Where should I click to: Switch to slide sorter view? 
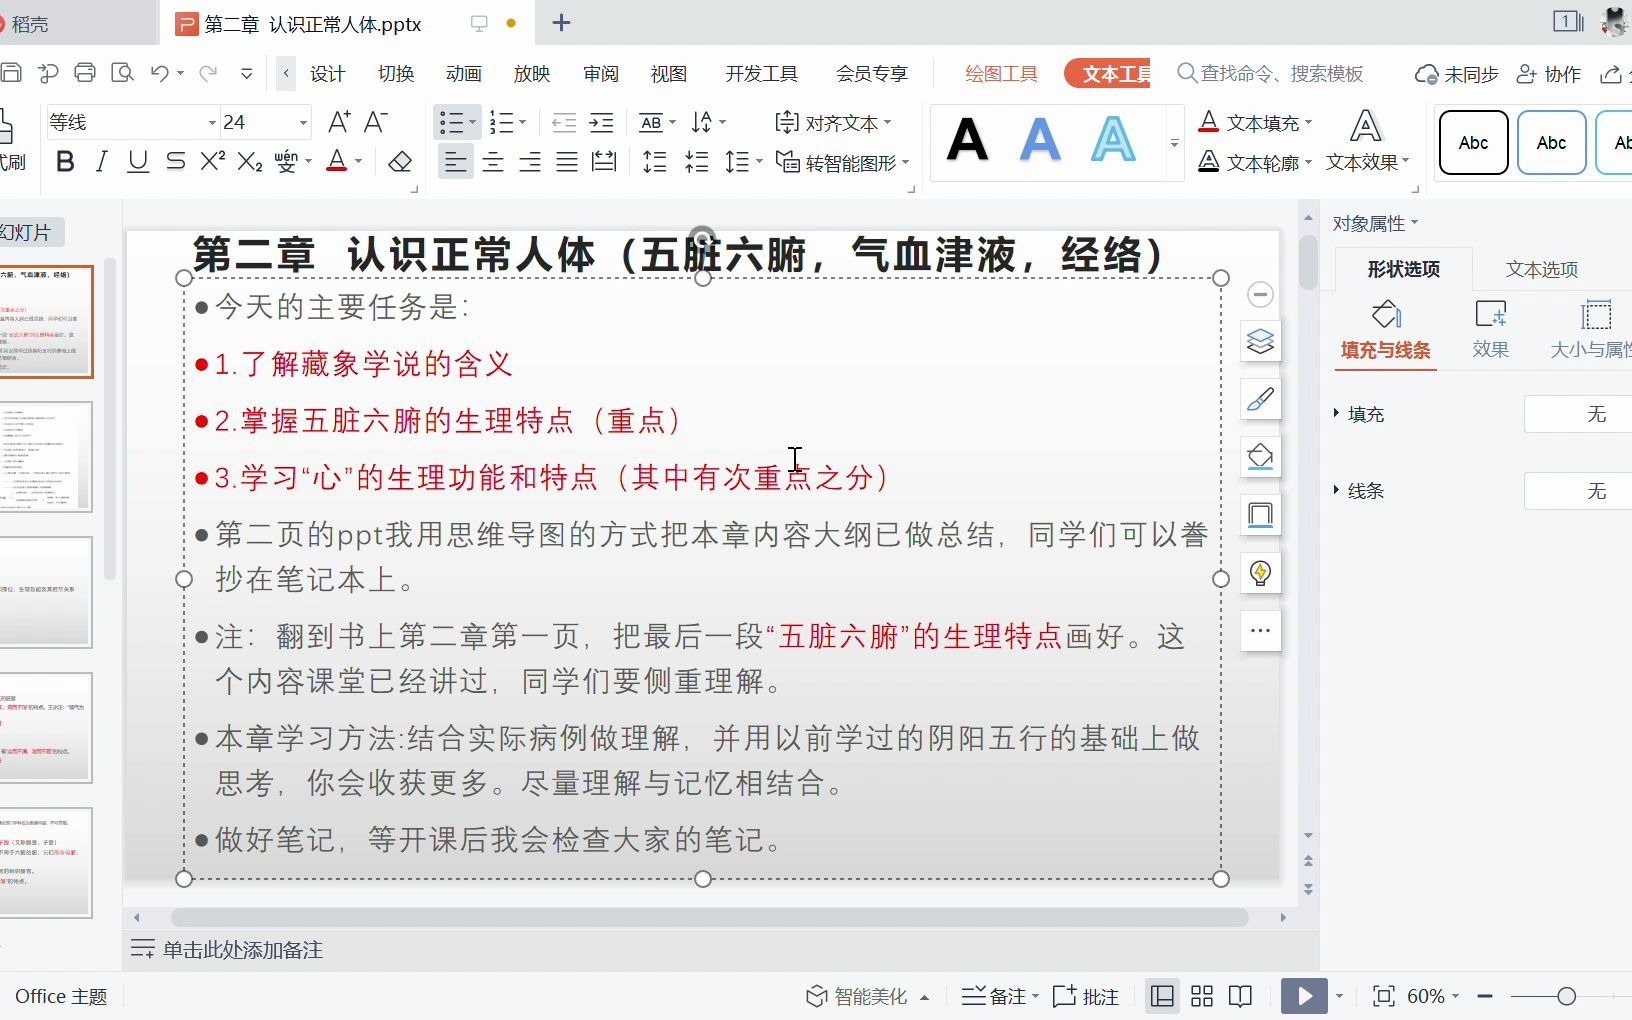pos(1202,996)
